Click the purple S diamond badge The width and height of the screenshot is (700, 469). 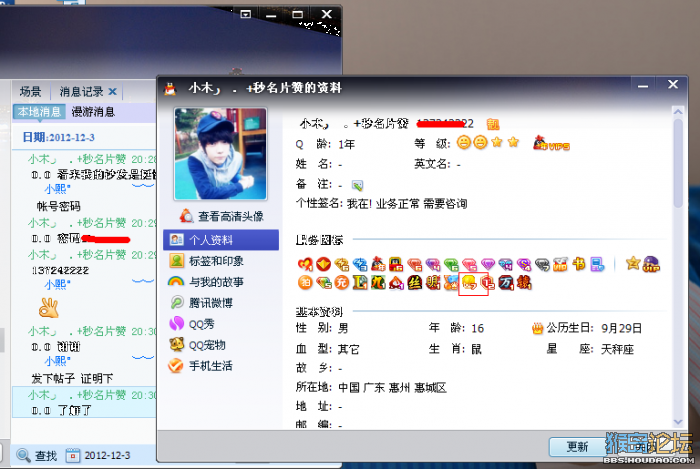[524, 264]
